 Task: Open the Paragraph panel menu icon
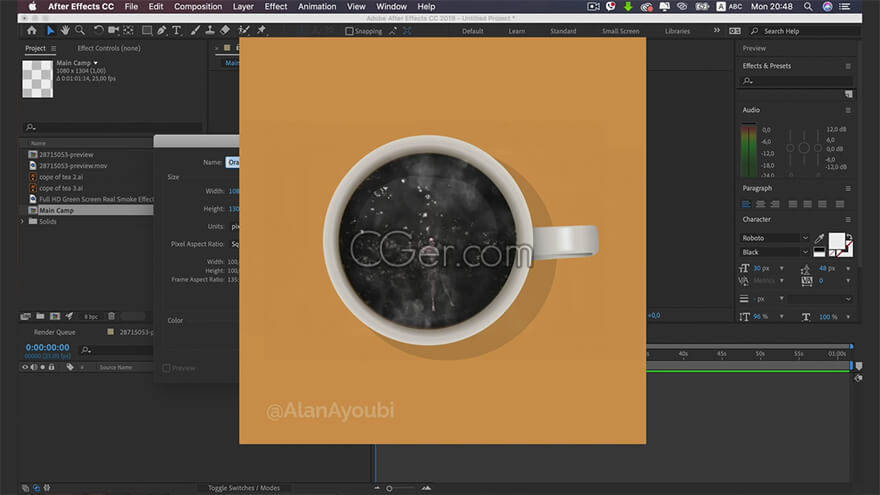[x=848, y=189]
